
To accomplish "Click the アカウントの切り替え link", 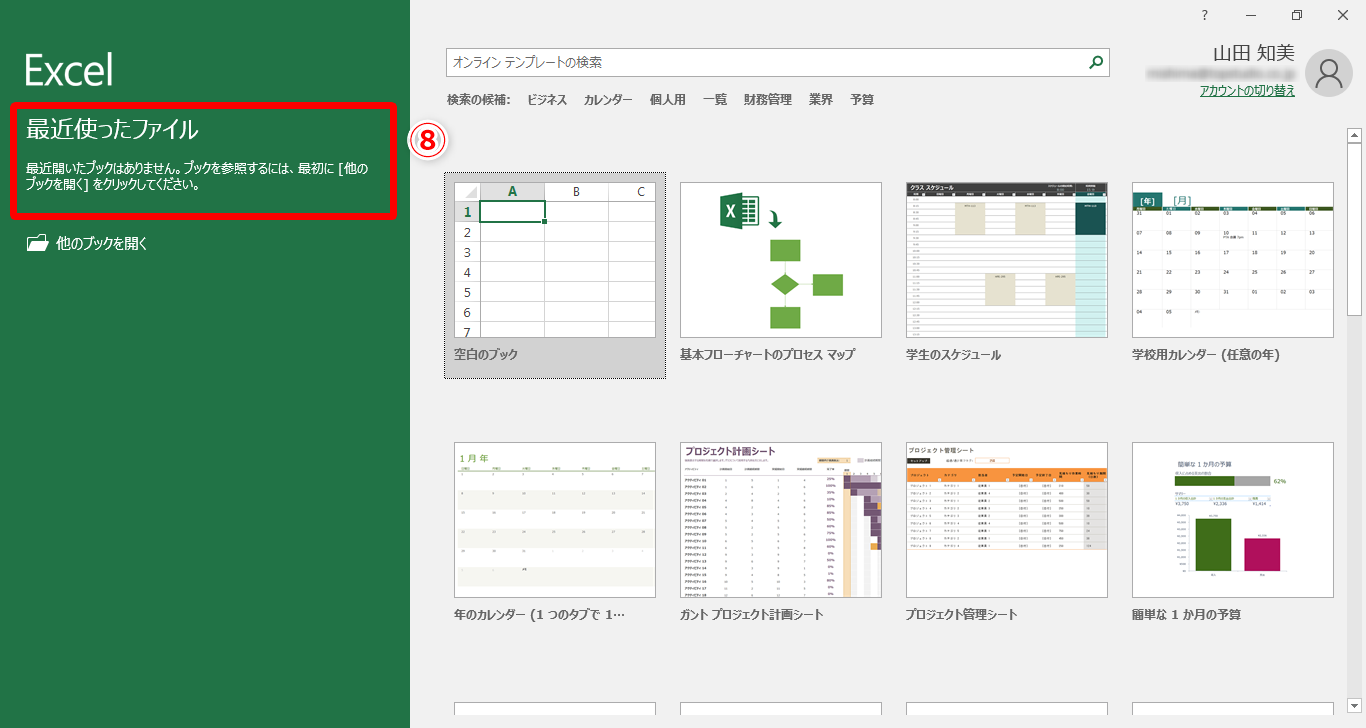I will point(1247,90).
